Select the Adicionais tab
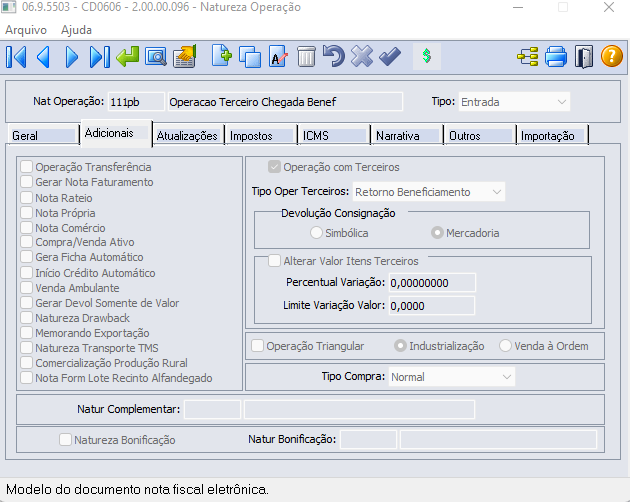630x502 pixels. (x=117, y=133)
